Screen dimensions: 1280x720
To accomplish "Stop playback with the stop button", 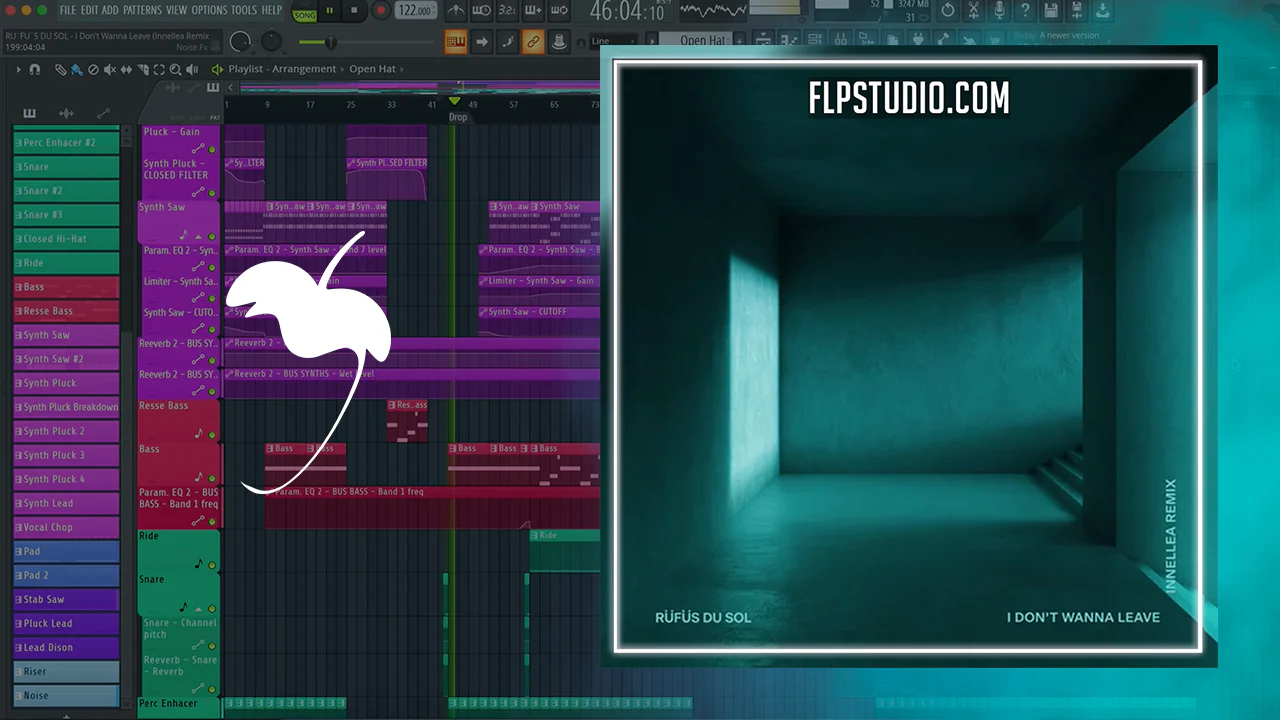I will pyautogui.click(x=355, y=11).
